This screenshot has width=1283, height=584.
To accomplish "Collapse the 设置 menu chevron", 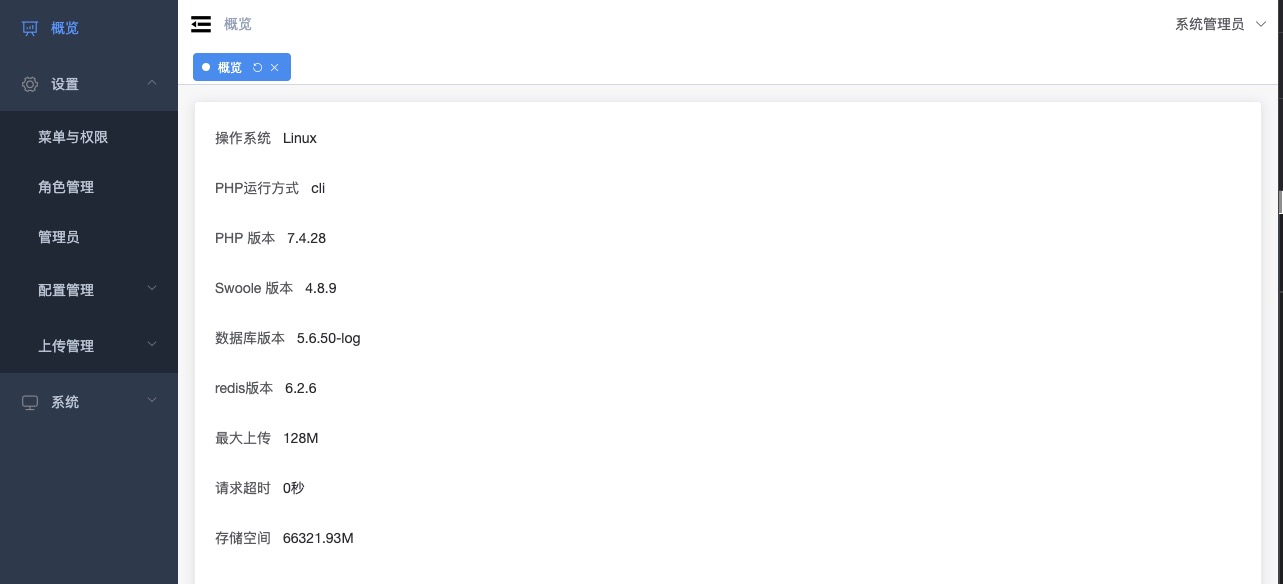I will point(152,83).
